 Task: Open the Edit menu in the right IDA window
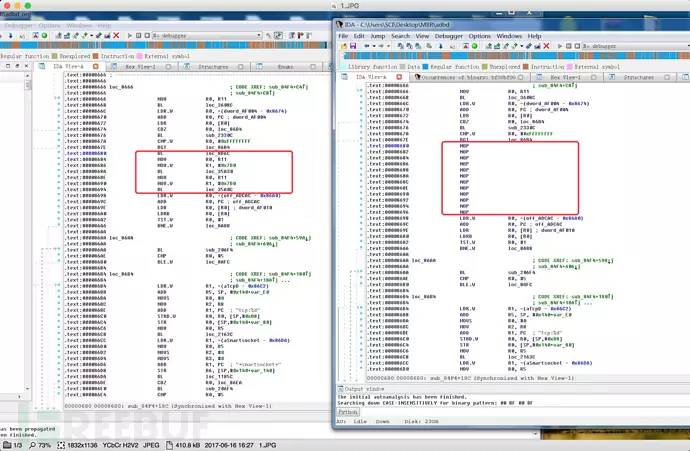359,36
